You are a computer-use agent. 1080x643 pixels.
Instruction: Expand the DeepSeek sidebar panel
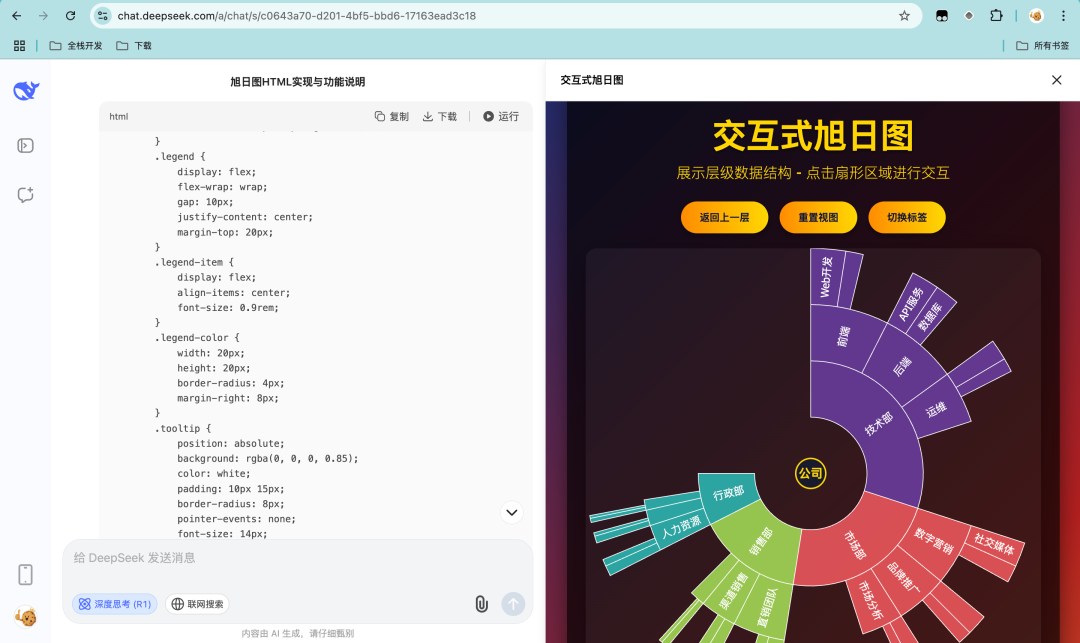click(x=25, y=145)
